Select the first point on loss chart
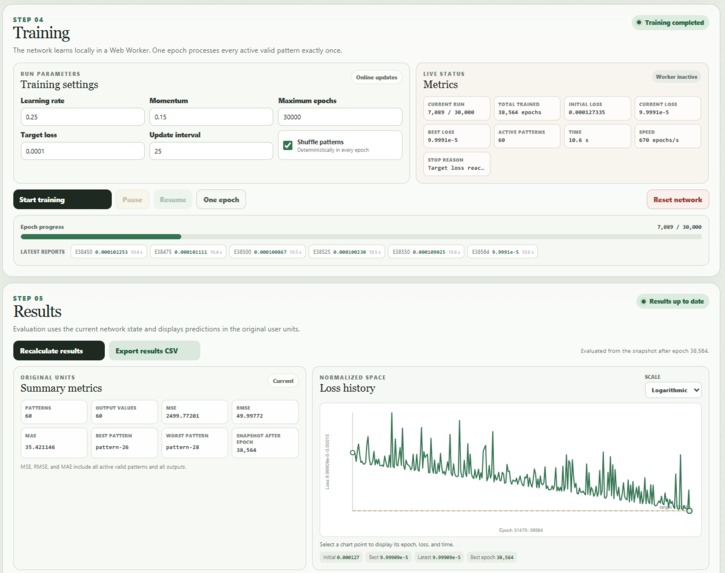725x573 pixels. pyautogui.click(x=353, y=453)
